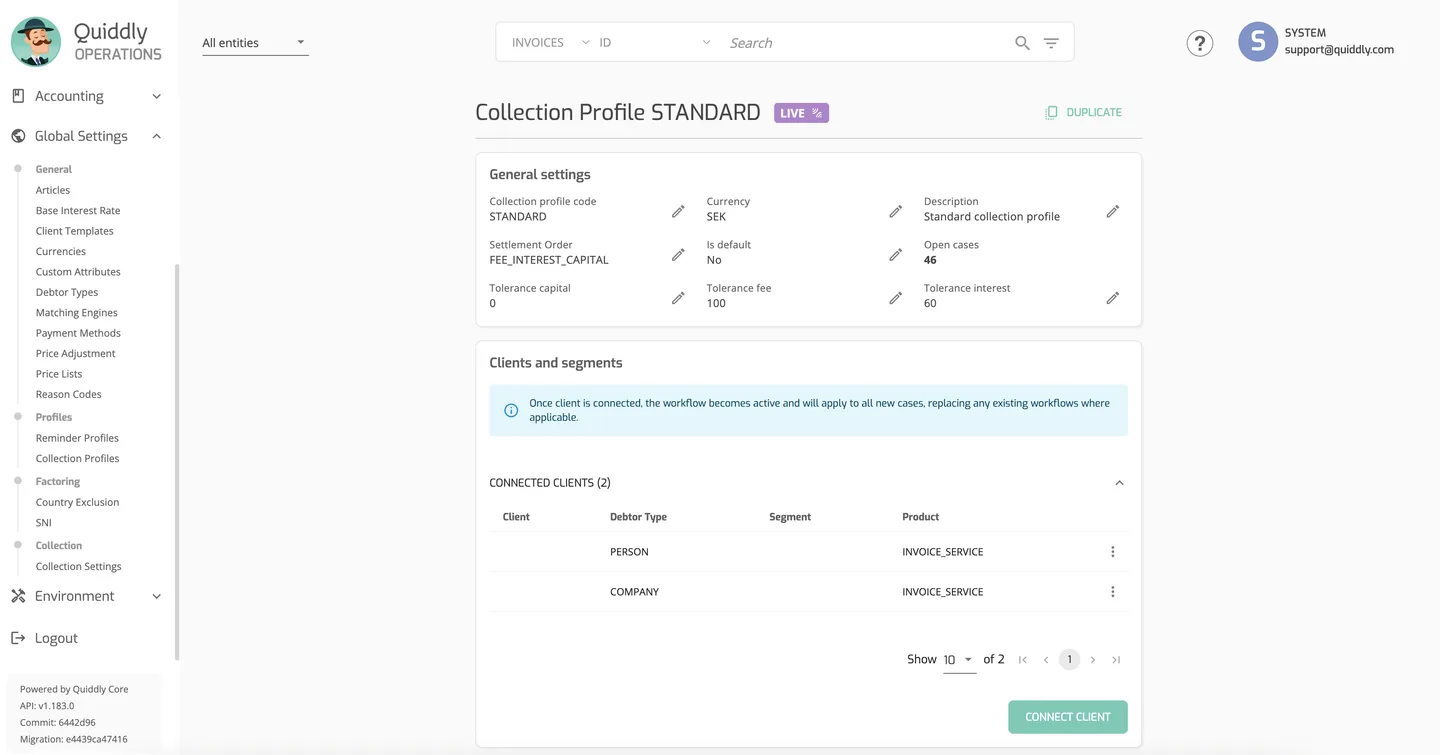Open Payment Methods settings
Viewport: 1440px width, 755px height.
pyautogui.click(x=78, y=333)
